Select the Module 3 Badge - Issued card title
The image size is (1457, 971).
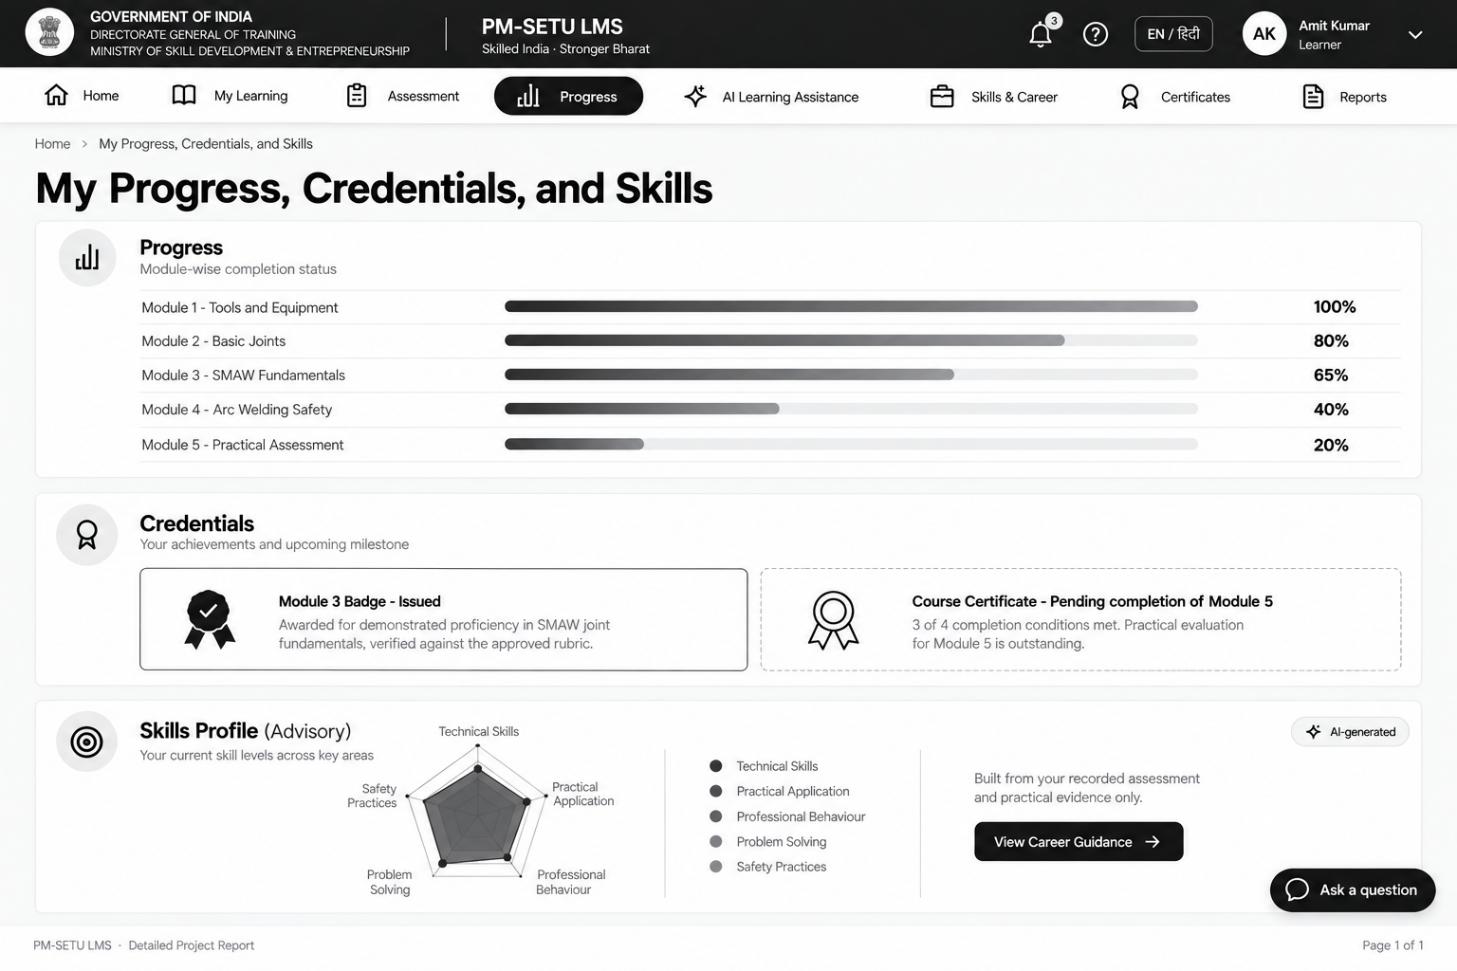click(x=359, y=601)
